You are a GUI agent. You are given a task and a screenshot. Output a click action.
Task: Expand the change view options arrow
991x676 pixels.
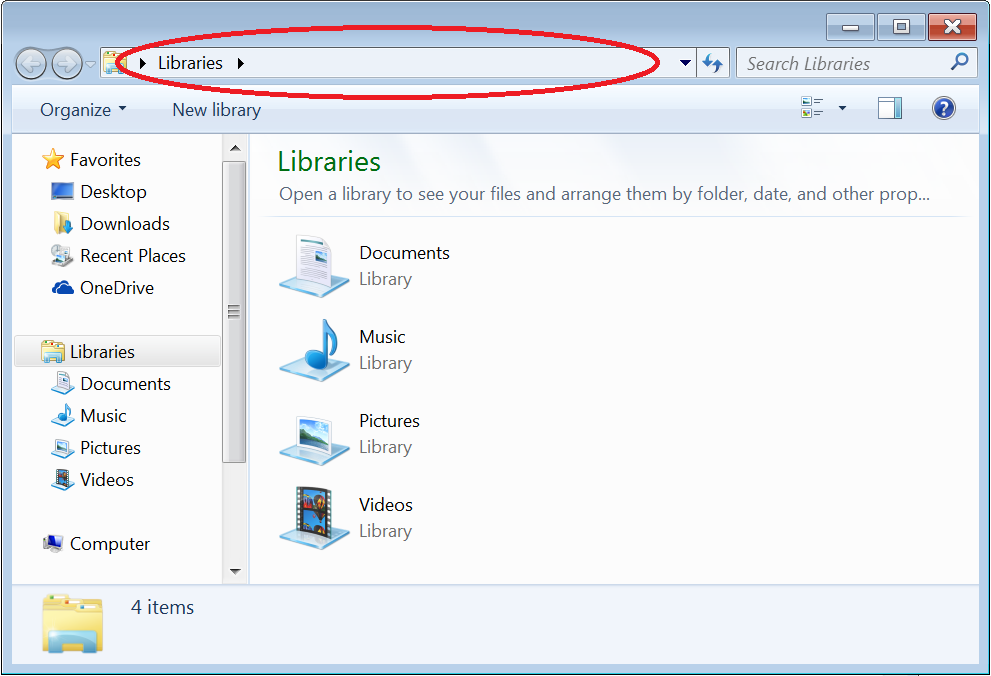click(x=842, y=109)
